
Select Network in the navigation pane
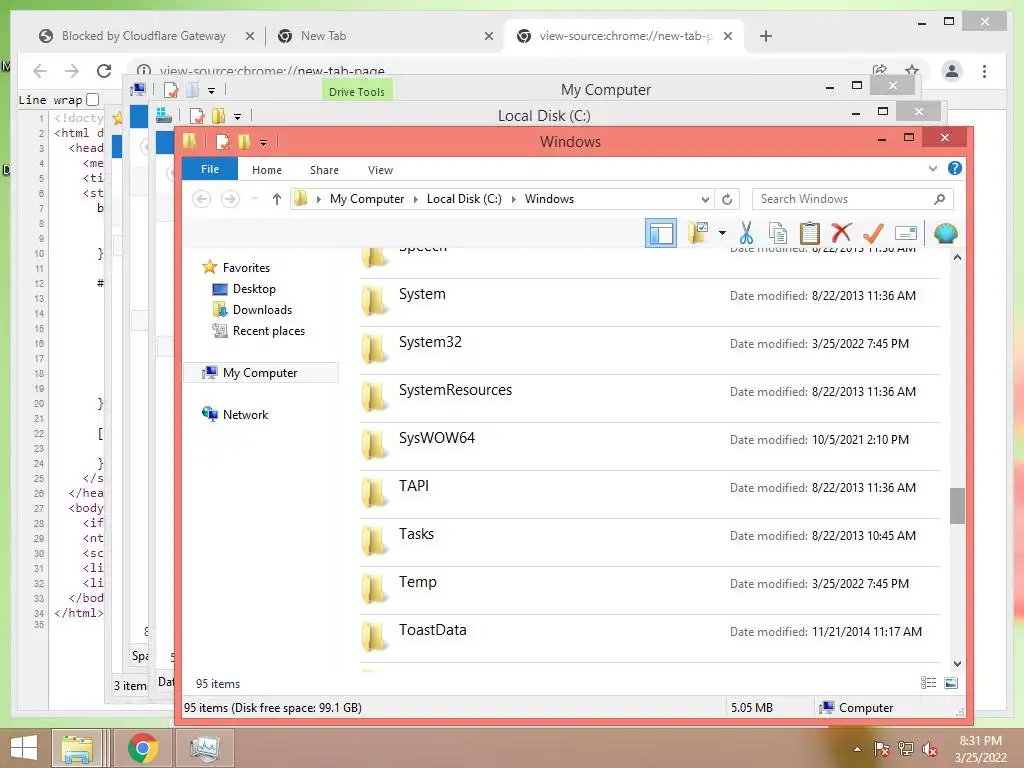click(245, 415)
